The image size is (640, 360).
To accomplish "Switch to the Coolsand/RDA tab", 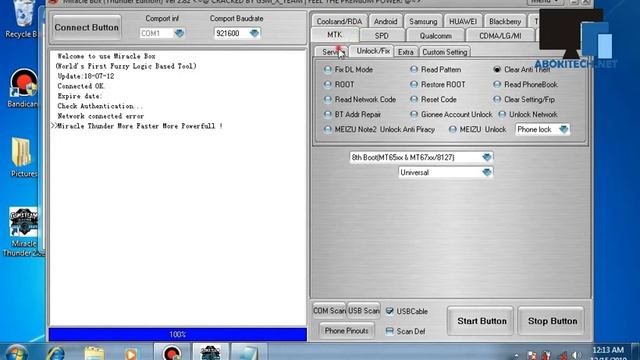I will click(339, 21).
